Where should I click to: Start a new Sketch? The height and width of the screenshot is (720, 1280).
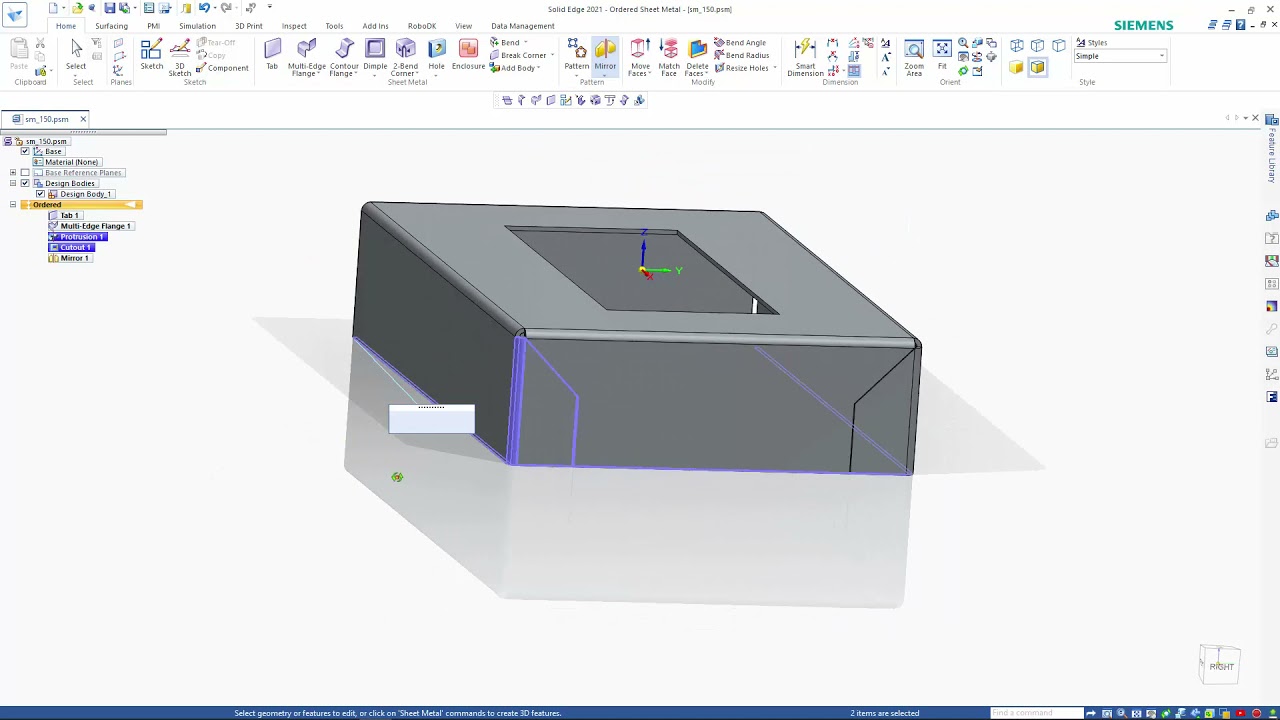[151, 55]
